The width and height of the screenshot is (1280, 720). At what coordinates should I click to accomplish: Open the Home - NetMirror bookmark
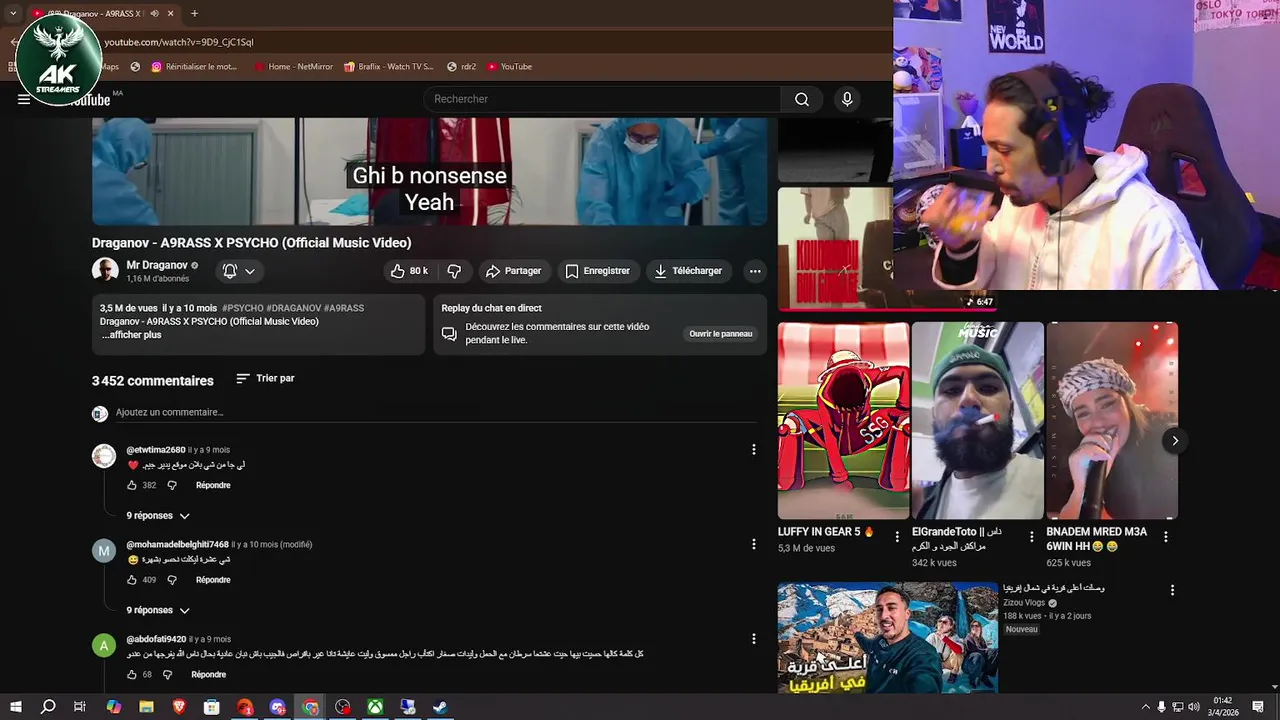[x=293, y=67]
